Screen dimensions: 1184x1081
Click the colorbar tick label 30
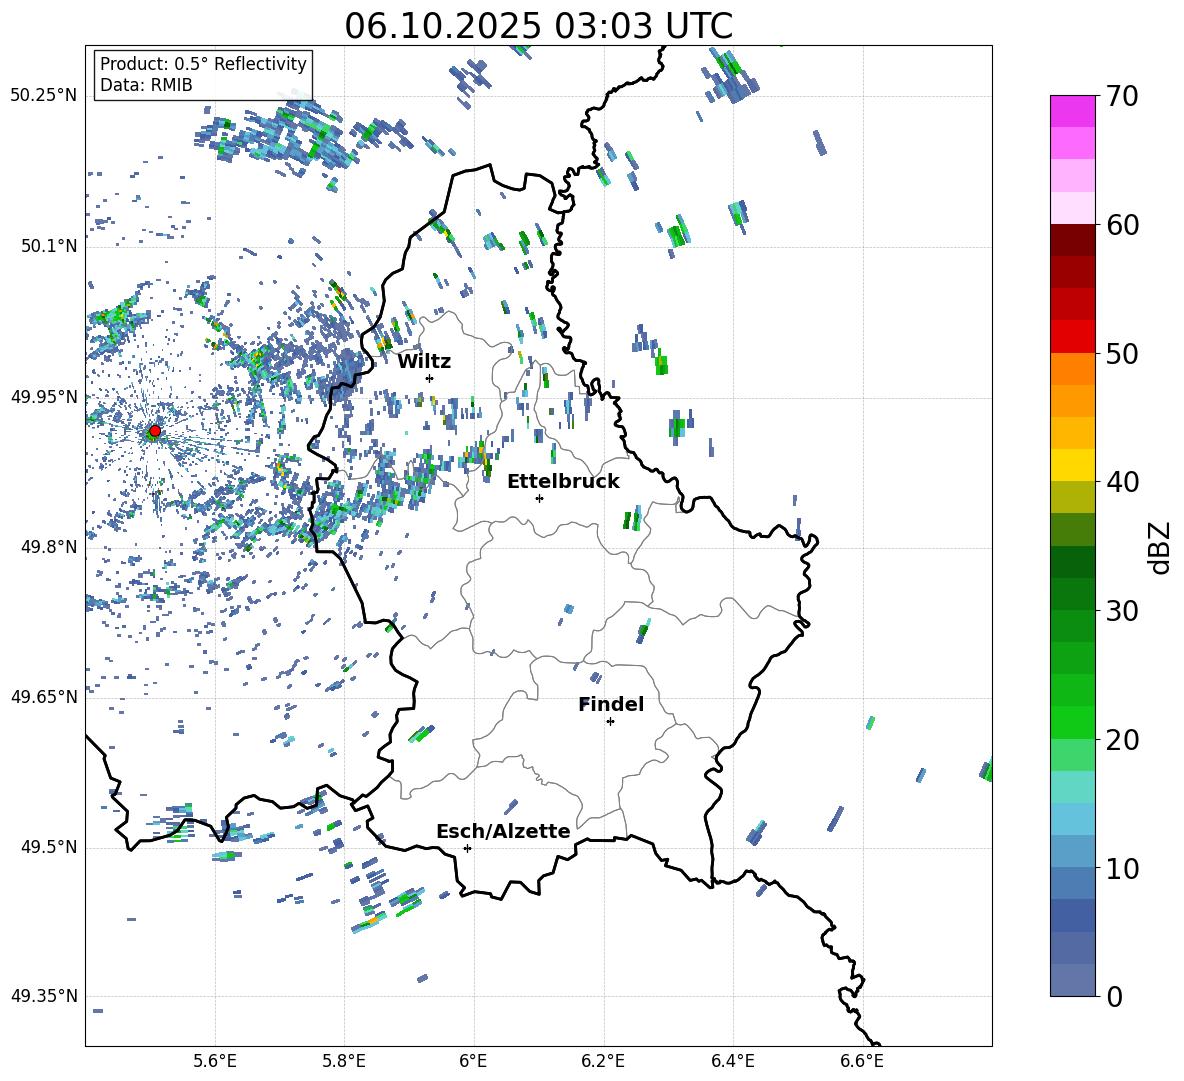click(x=1123, y=611)
